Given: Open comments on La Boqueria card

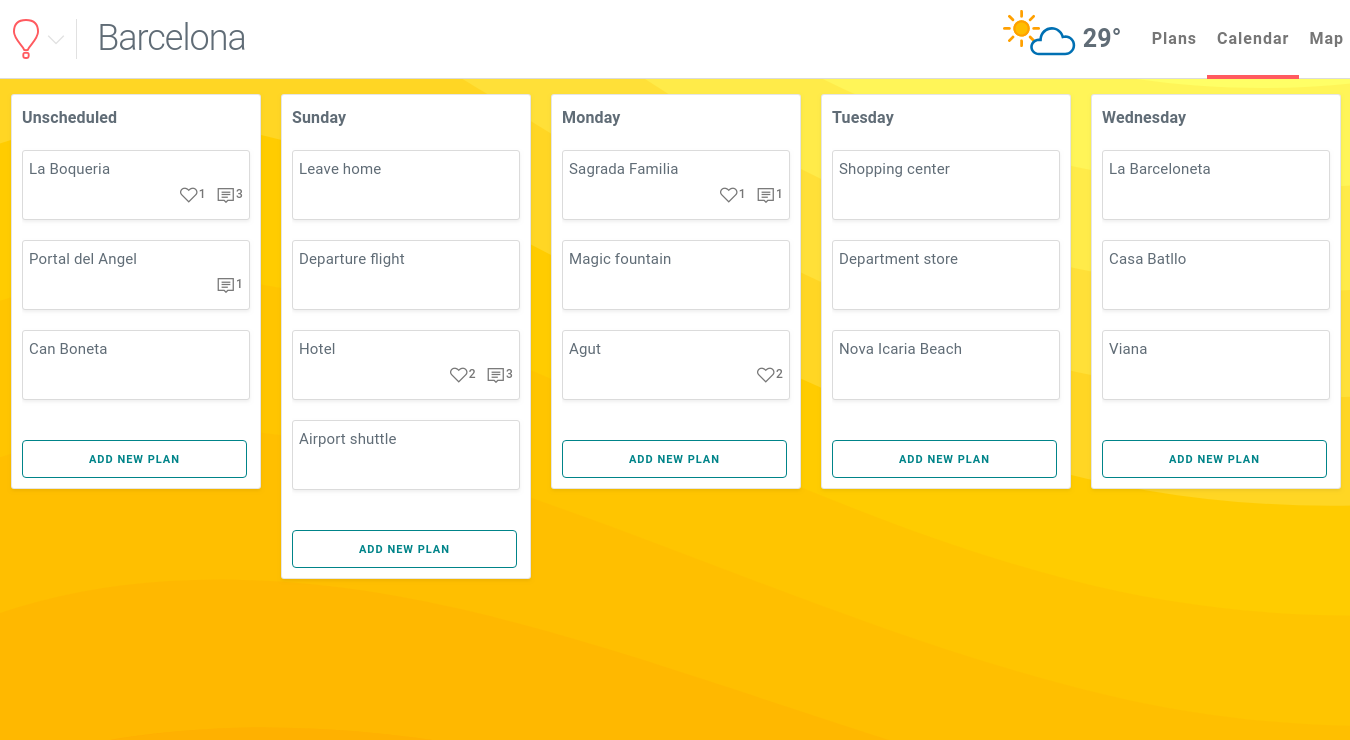Looking at the screenshot, I should point(226,195).
